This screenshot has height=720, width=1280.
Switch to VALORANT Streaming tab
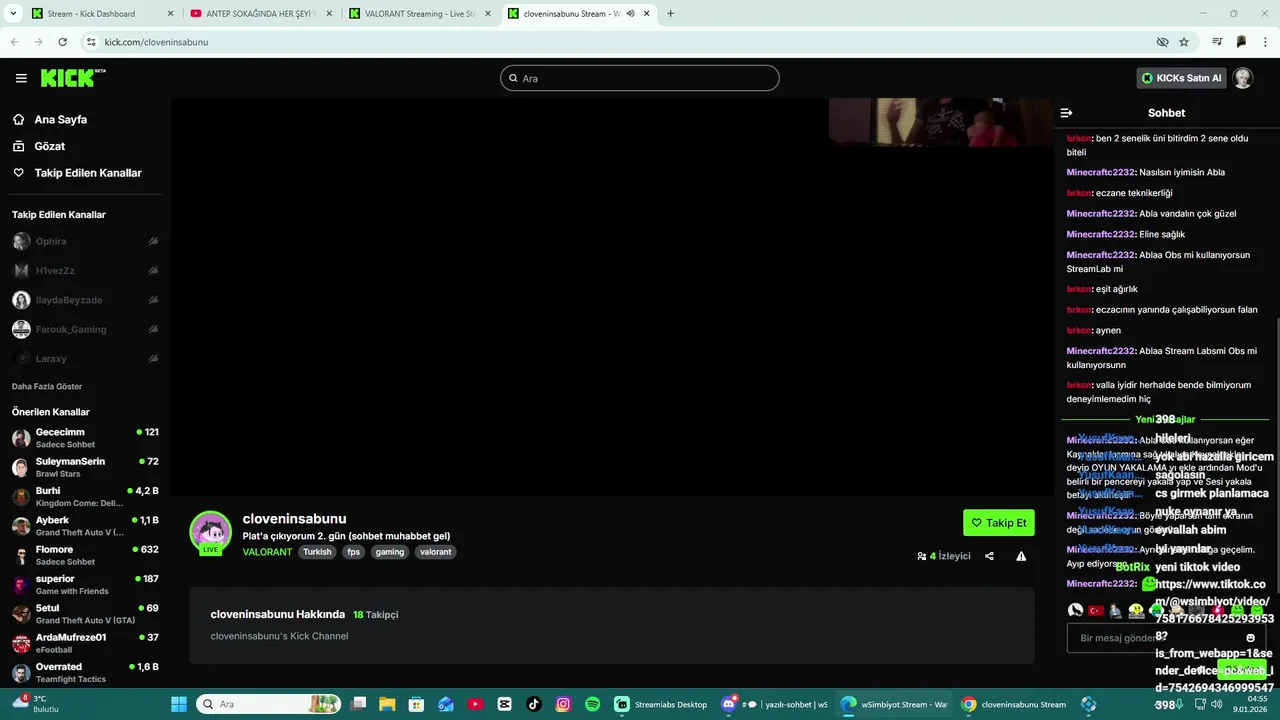point(420,14)
